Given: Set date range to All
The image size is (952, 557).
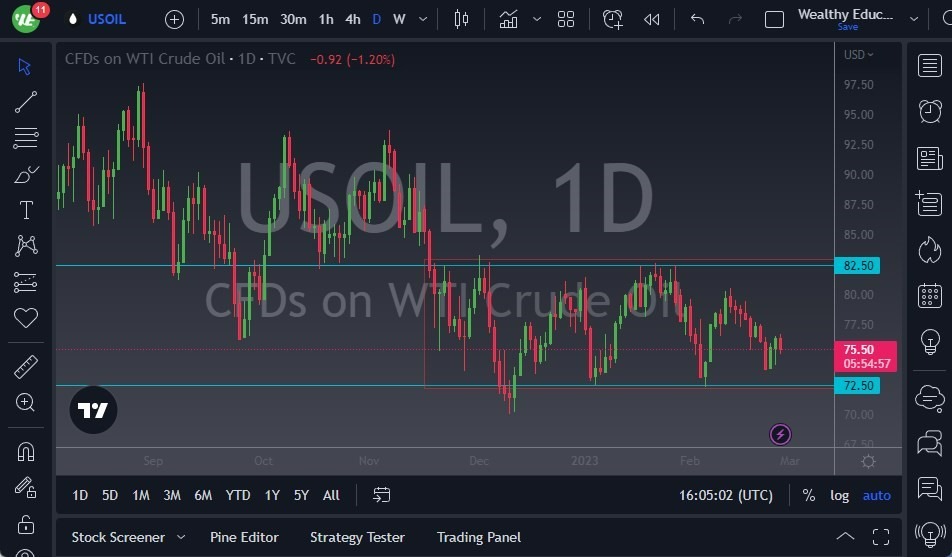Looking at the screenshot, I should pyautogui.click(x=331, y=495).
